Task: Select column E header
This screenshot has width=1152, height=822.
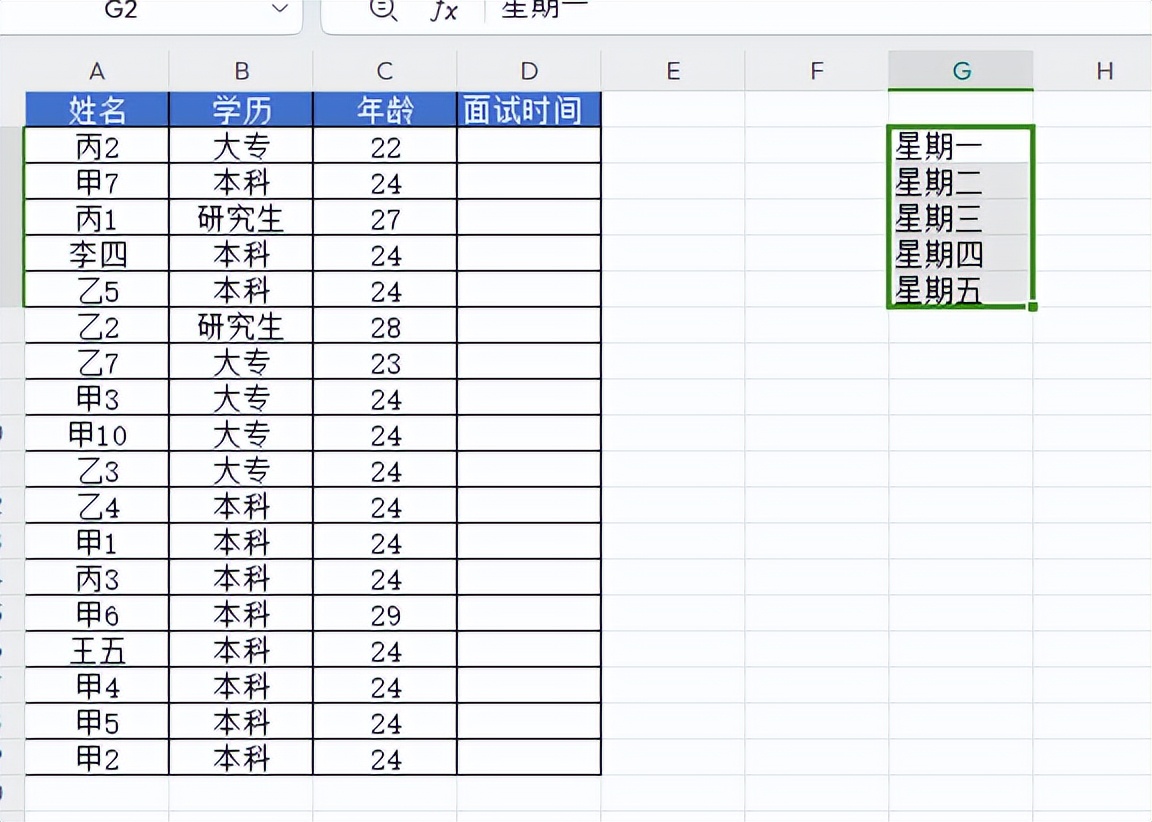Action: pyautogui.click(x=673, y=71)
